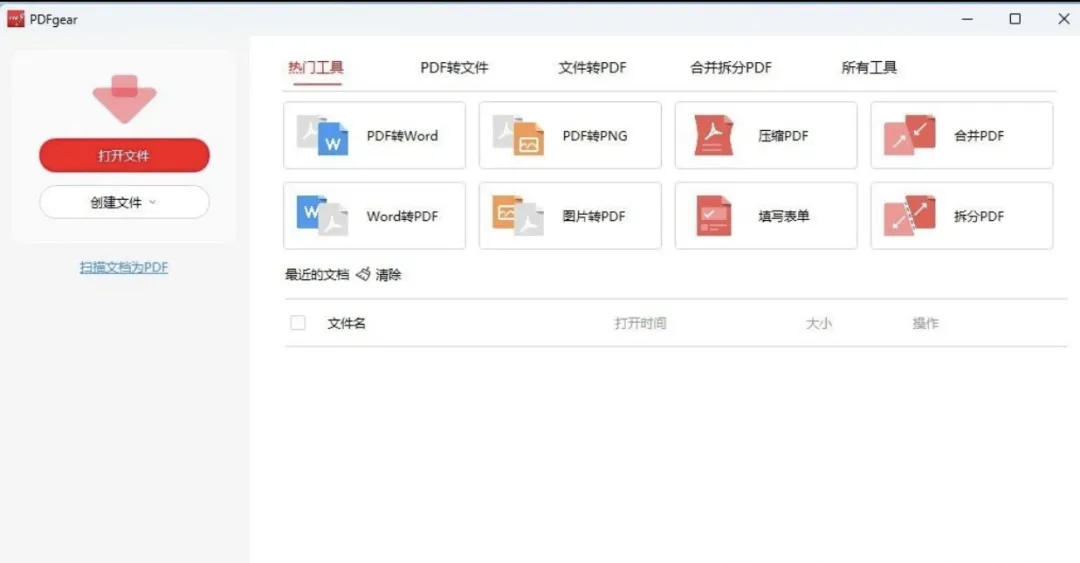Viewport: 1080px width, 563px height.
Task: Switch to the 热门工具 tab
Action: [x=315, y=68]
